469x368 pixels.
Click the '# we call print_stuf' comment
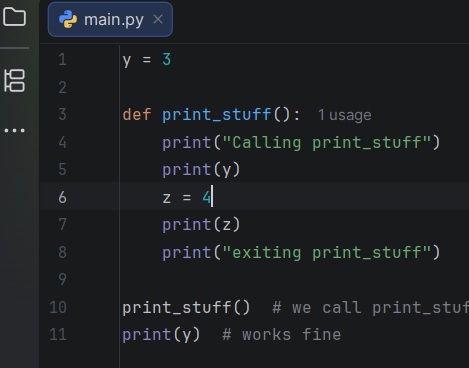[x=371, y=307]
